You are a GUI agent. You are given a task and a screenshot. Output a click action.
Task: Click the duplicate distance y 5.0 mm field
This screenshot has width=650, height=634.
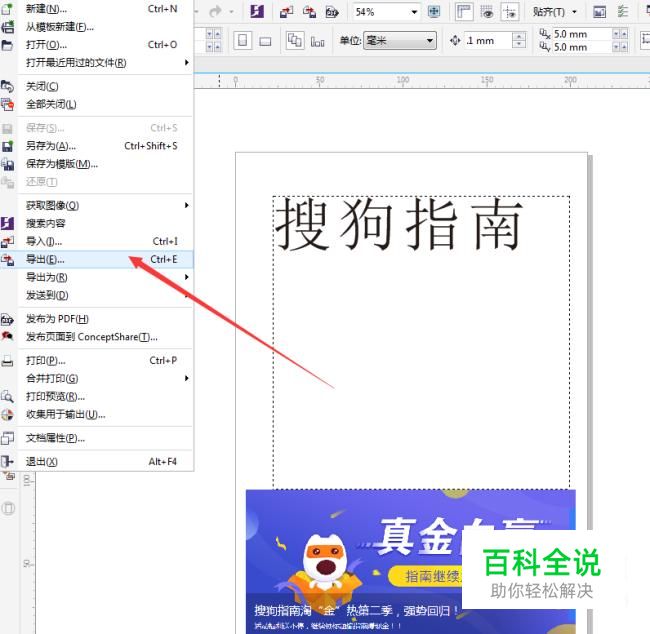pos(582,47)
